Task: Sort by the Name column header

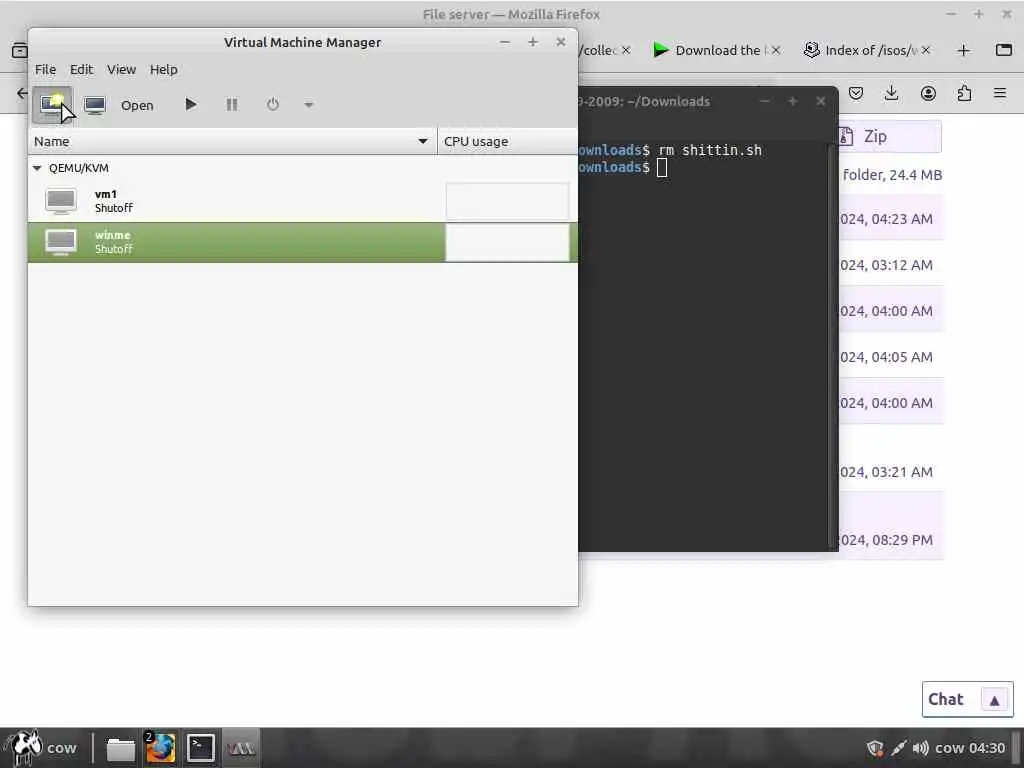Action: point(232,141)
